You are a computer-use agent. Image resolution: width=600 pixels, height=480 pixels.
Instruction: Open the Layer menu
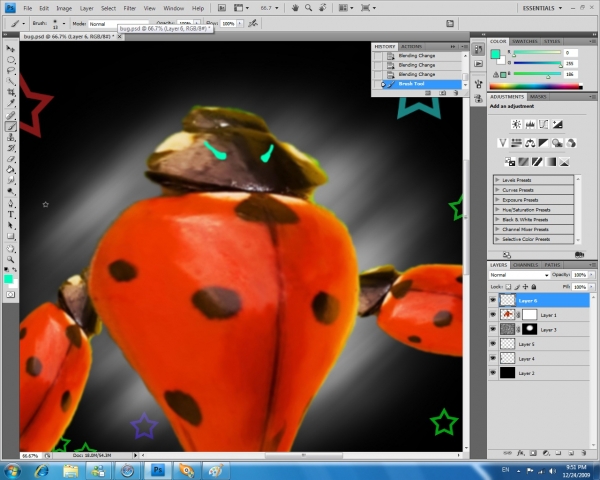[86, 8]
